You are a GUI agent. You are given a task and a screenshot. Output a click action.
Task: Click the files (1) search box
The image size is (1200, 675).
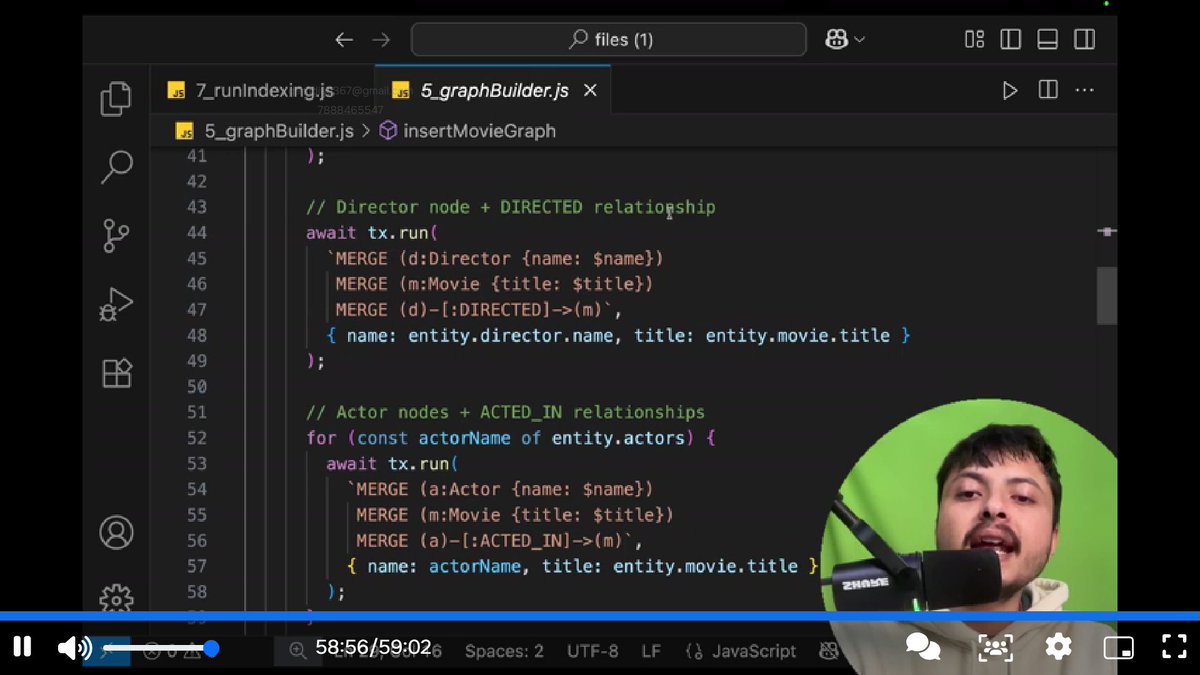608,40
